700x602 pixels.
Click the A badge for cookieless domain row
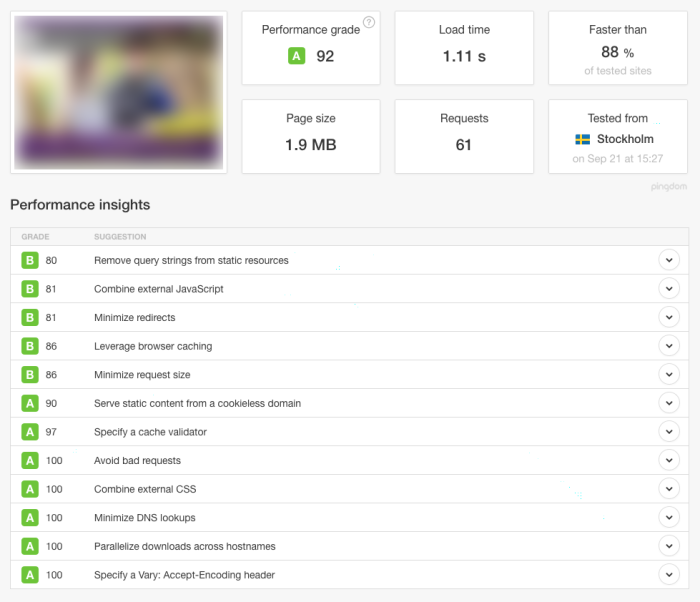click(x=30, y=403)
